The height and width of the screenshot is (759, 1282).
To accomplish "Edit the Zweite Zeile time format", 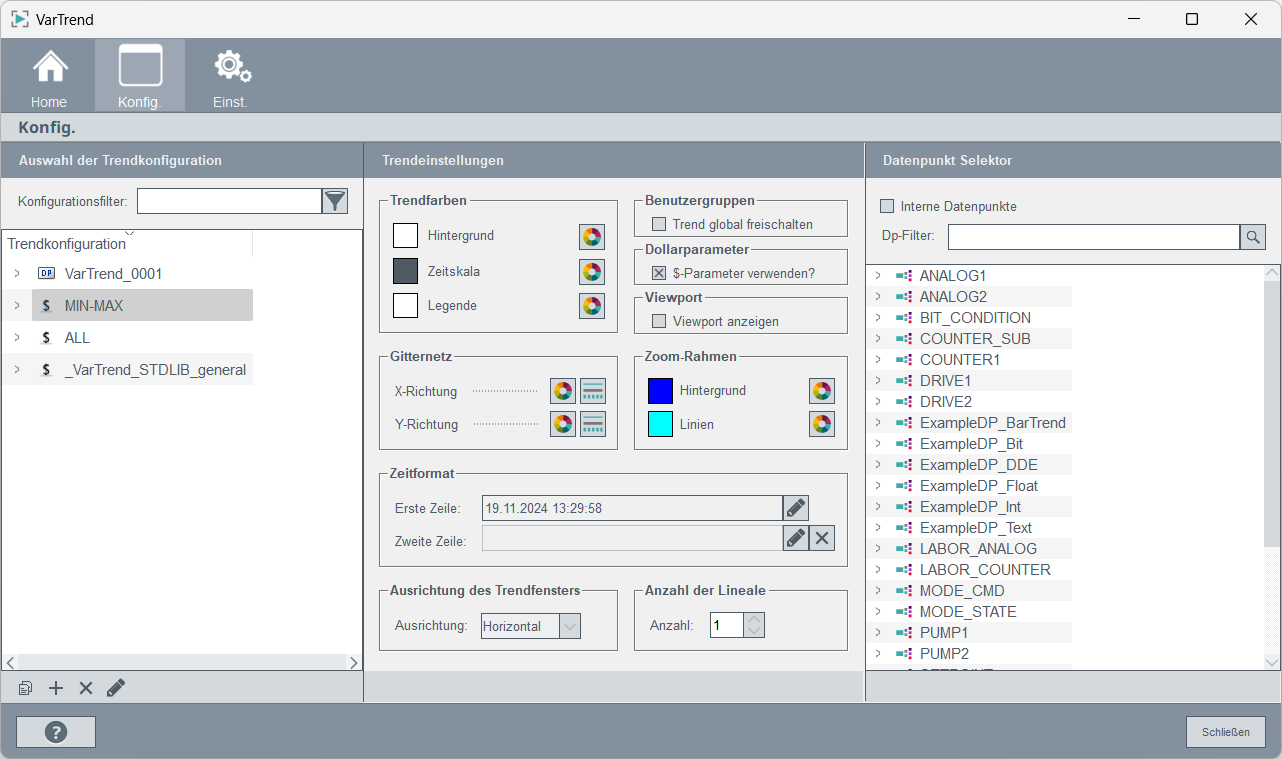I will tap(796, 538).
